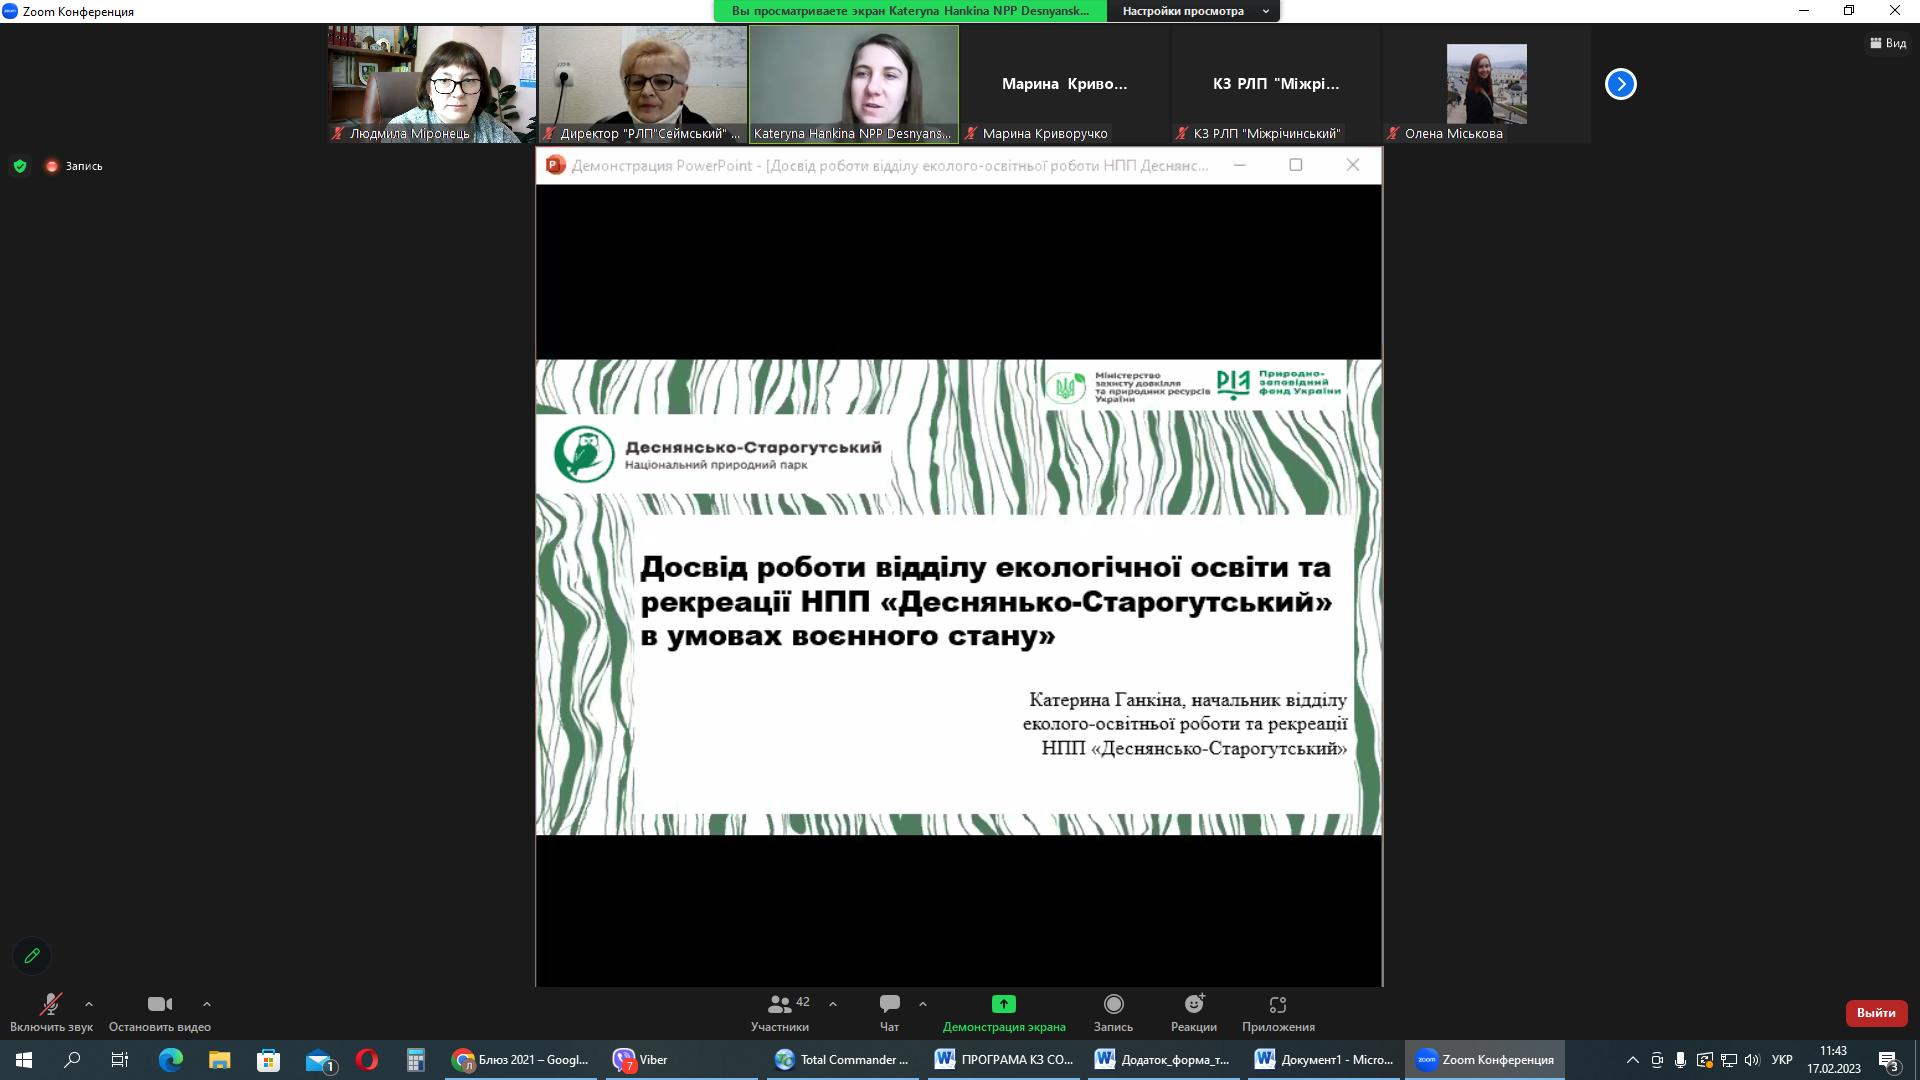Screen dimensions: 1920x1080
Task: Click the Reactions smiley icon
Action: click(1194, 1004)
